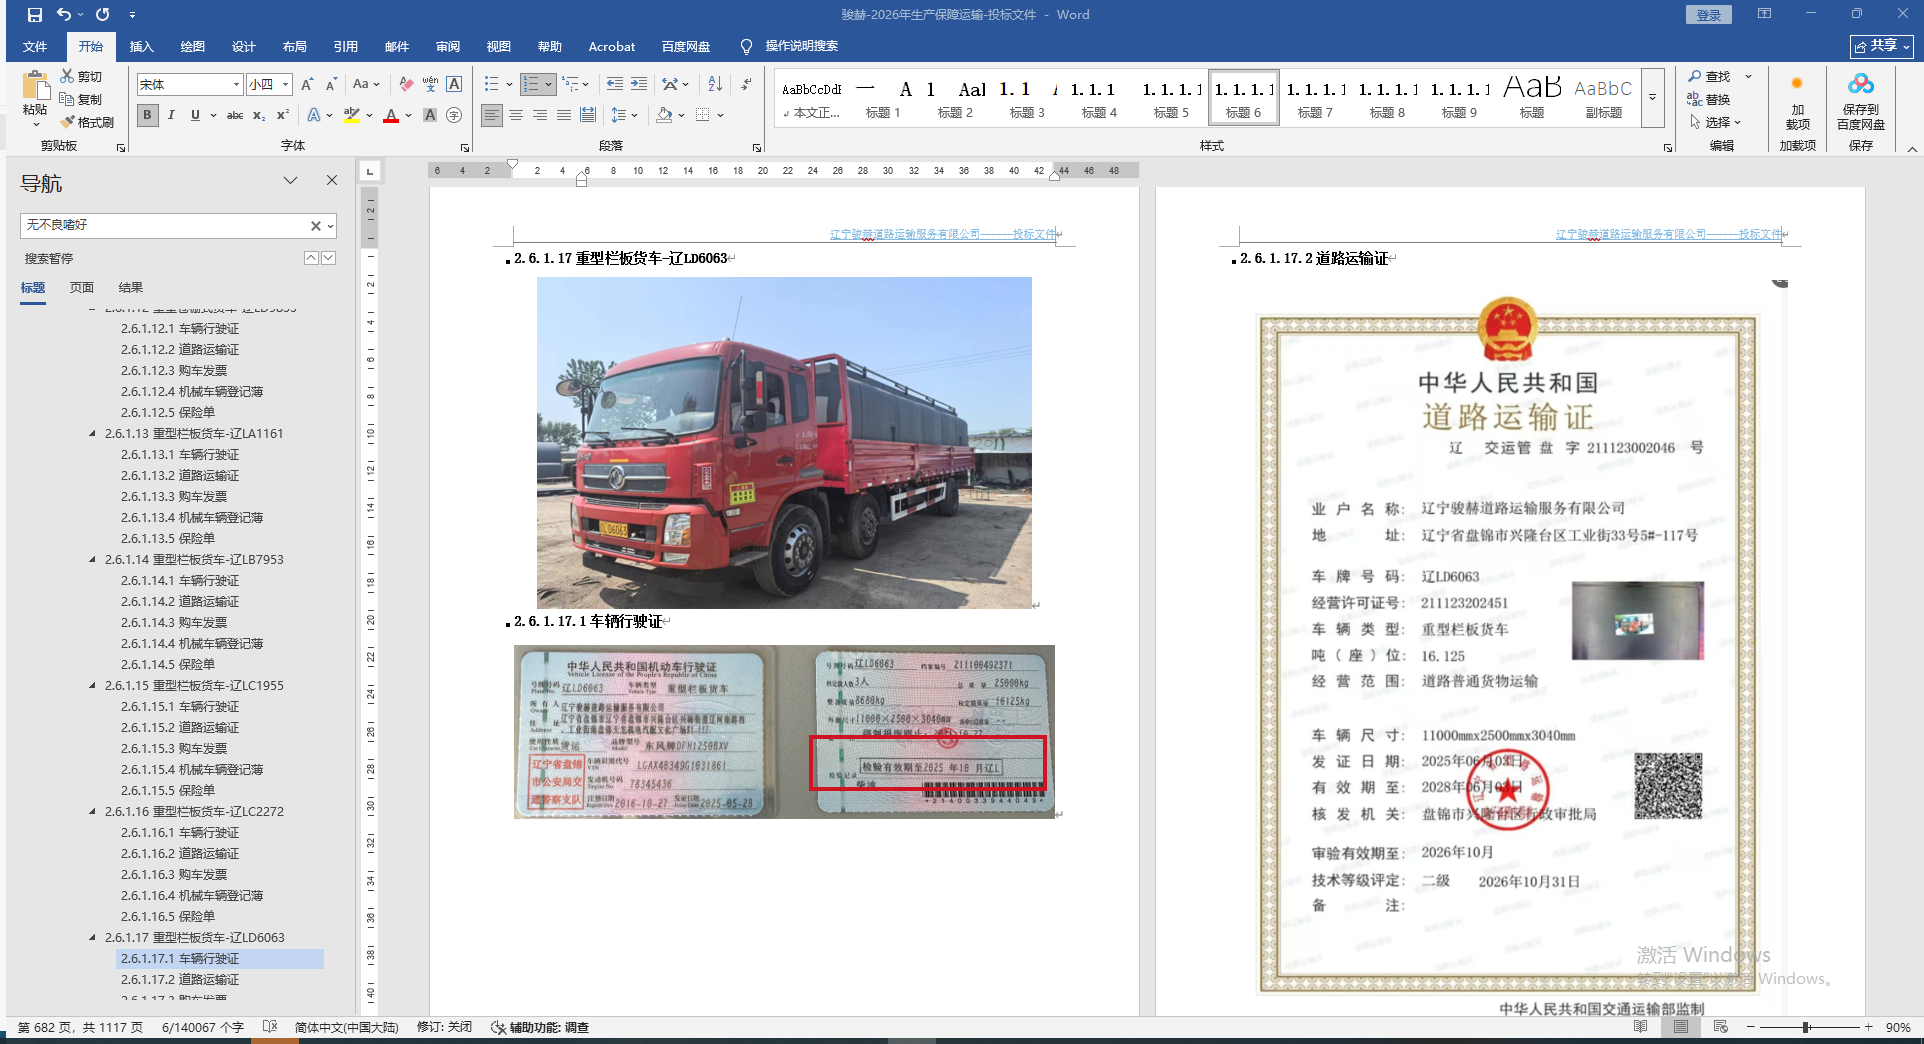Collapse the 2.6.1.17 重型栏板货车-辽LD6063 heading
Image resolution: width=1924 pixels, height=1044 pixels.
tap(92, 937)
